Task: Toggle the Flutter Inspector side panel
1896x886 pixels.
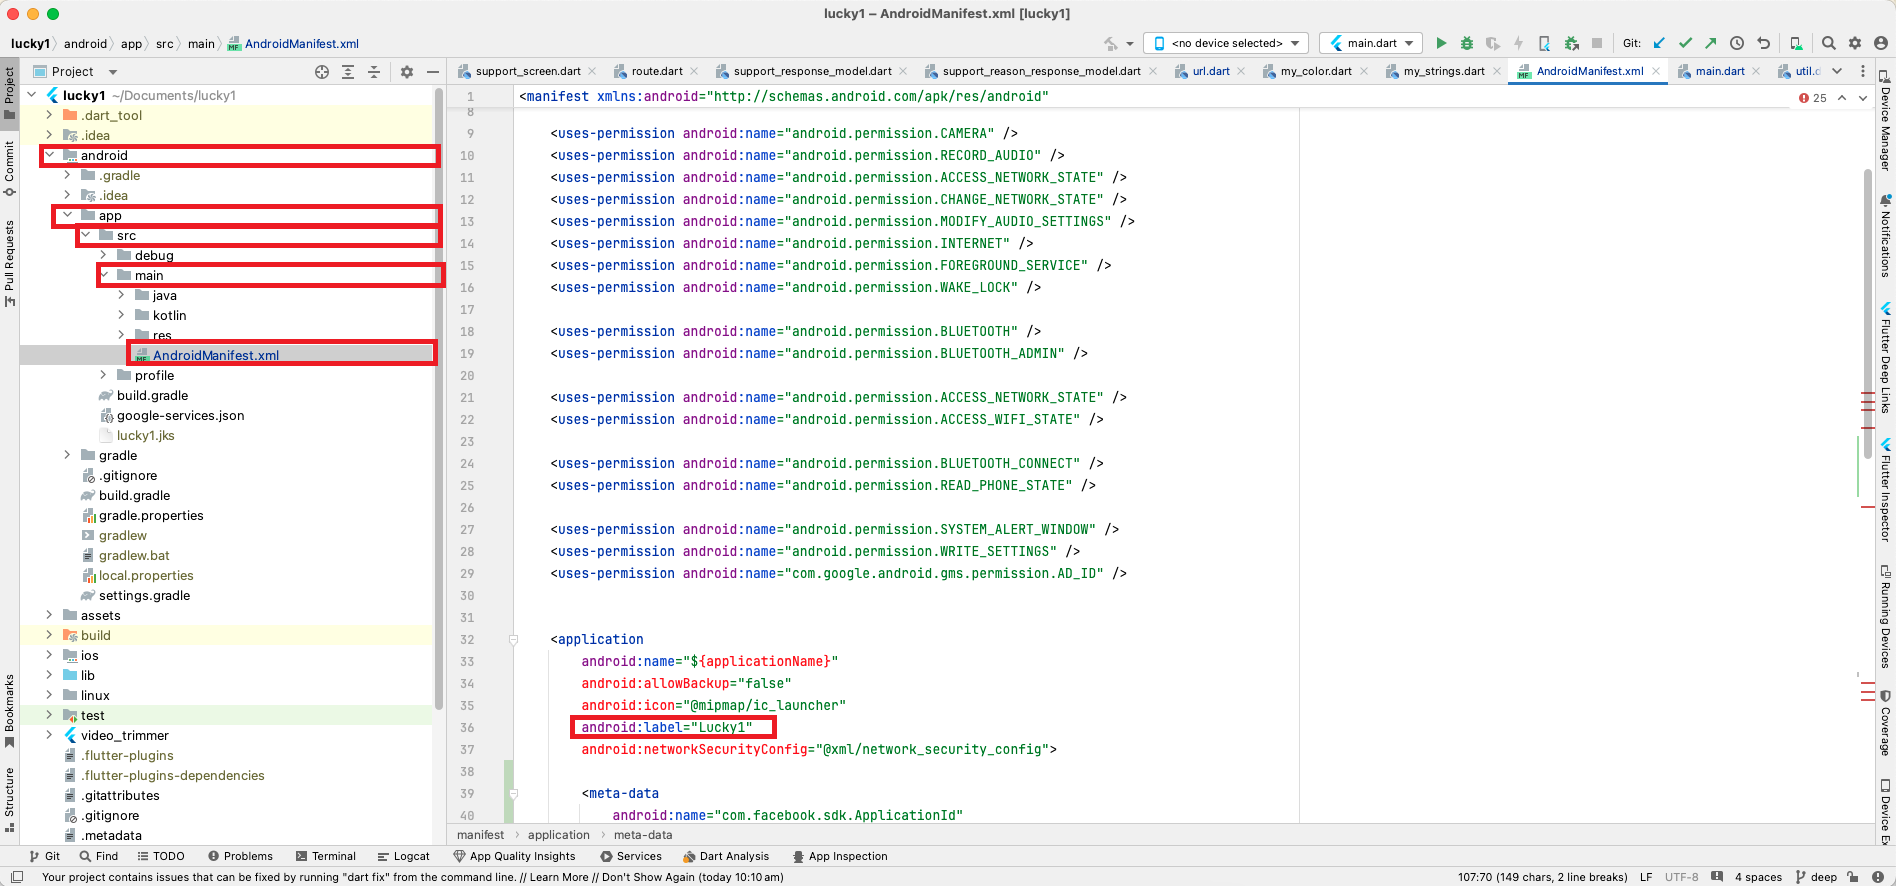Action: click(x=1886, y=490)
